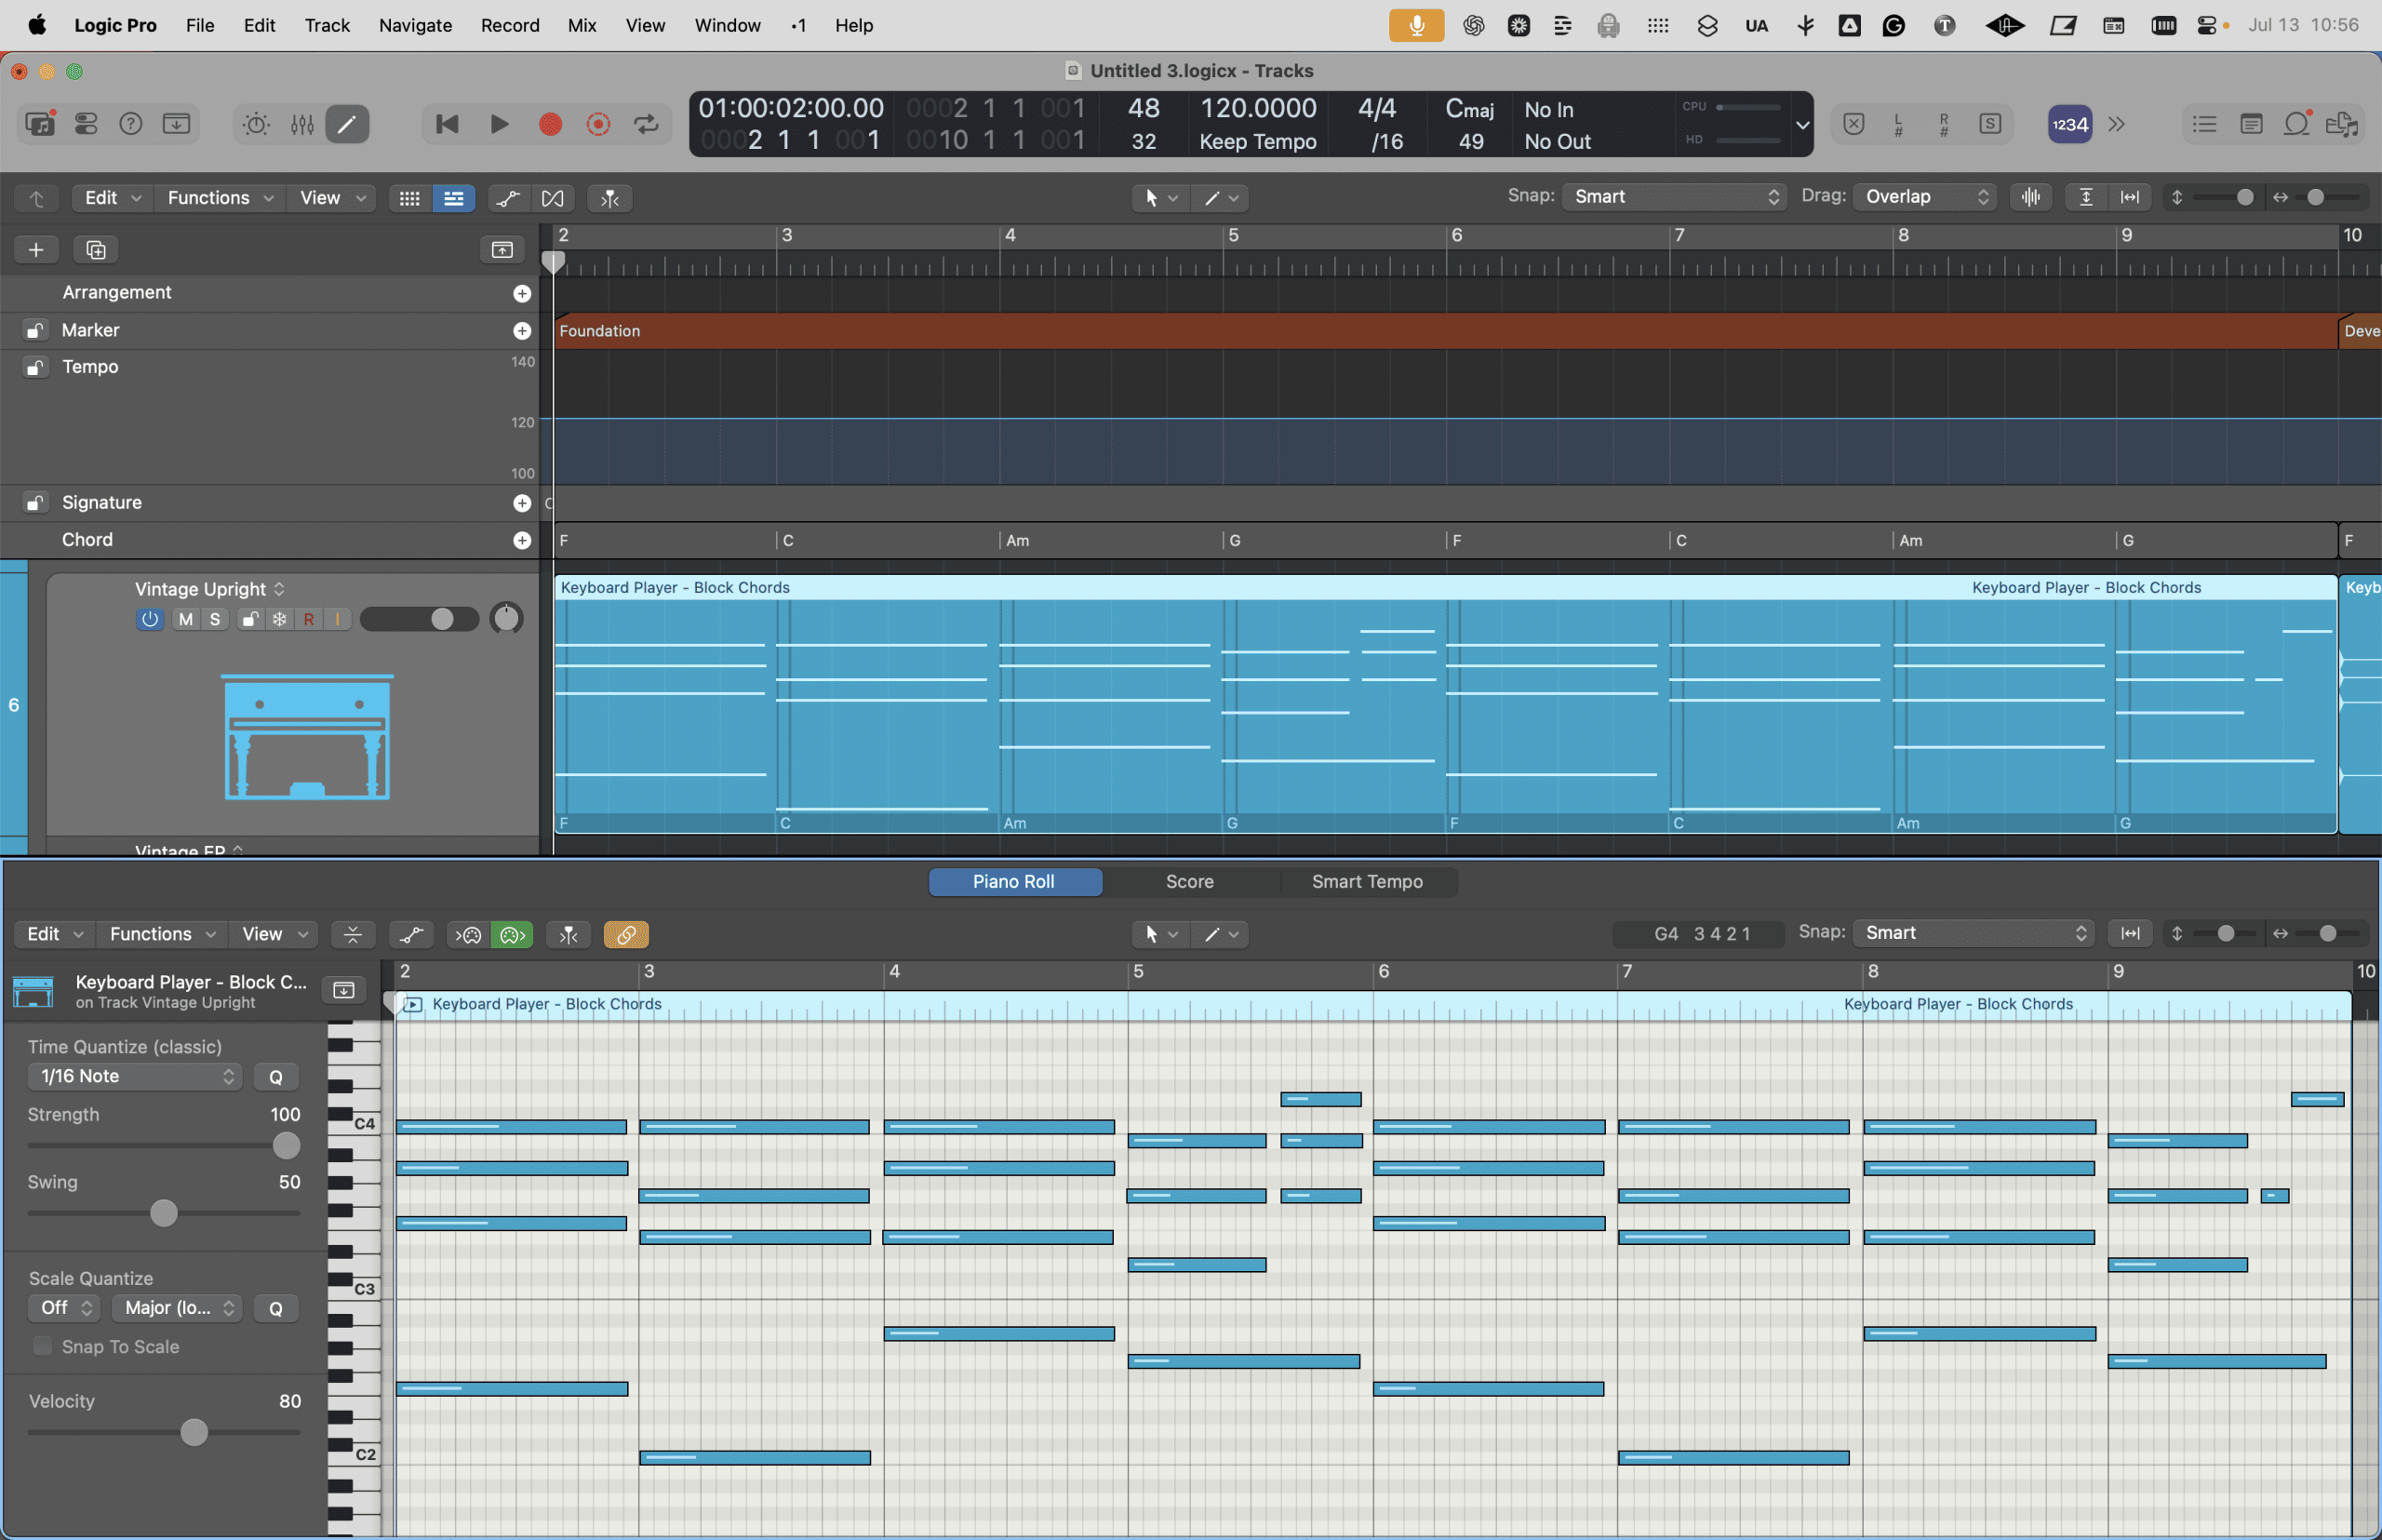
Task: Click the Cmaj key signature display
Action: click(1469, 108)
